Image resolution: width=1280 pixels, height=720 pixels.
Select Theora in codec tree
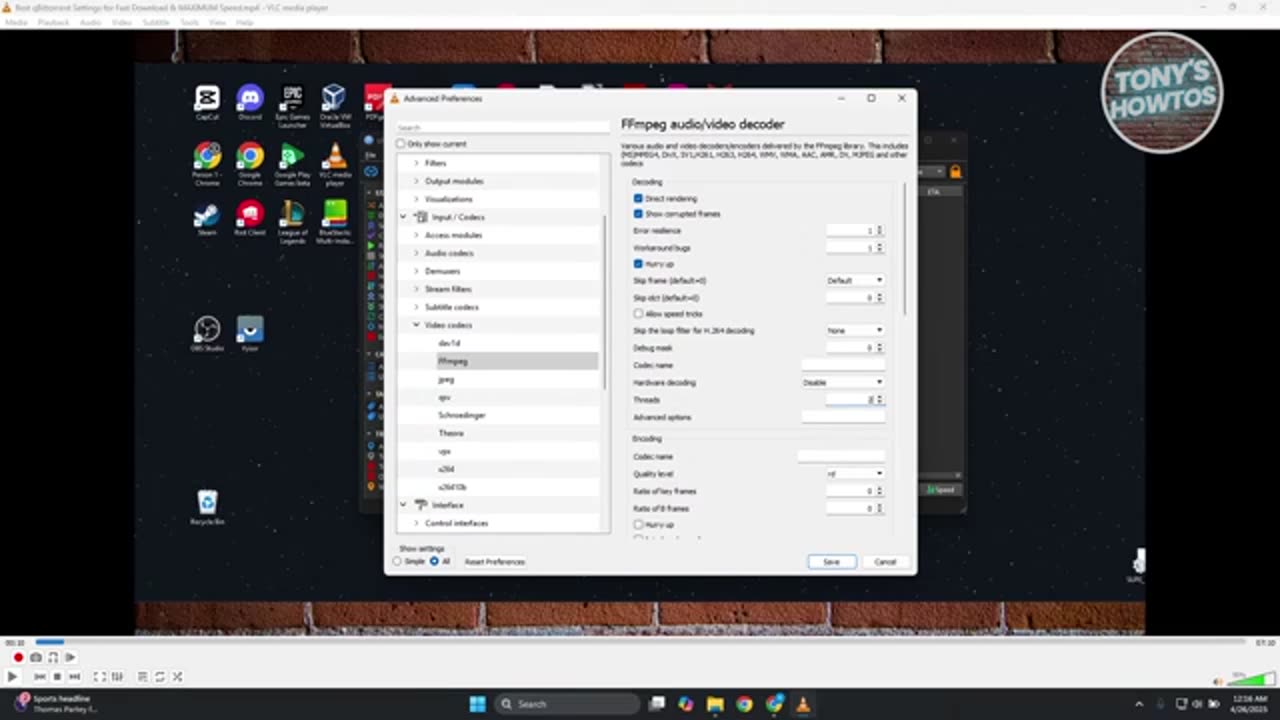tap(451, 433)
